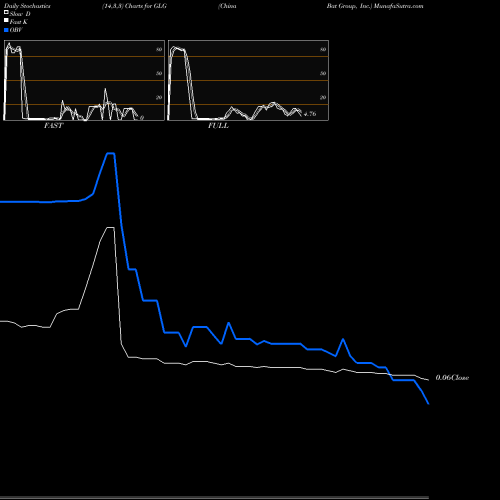Screen dimensions: 500x500
Task: Click the '(China' text in header
Action: coord(227,6)
